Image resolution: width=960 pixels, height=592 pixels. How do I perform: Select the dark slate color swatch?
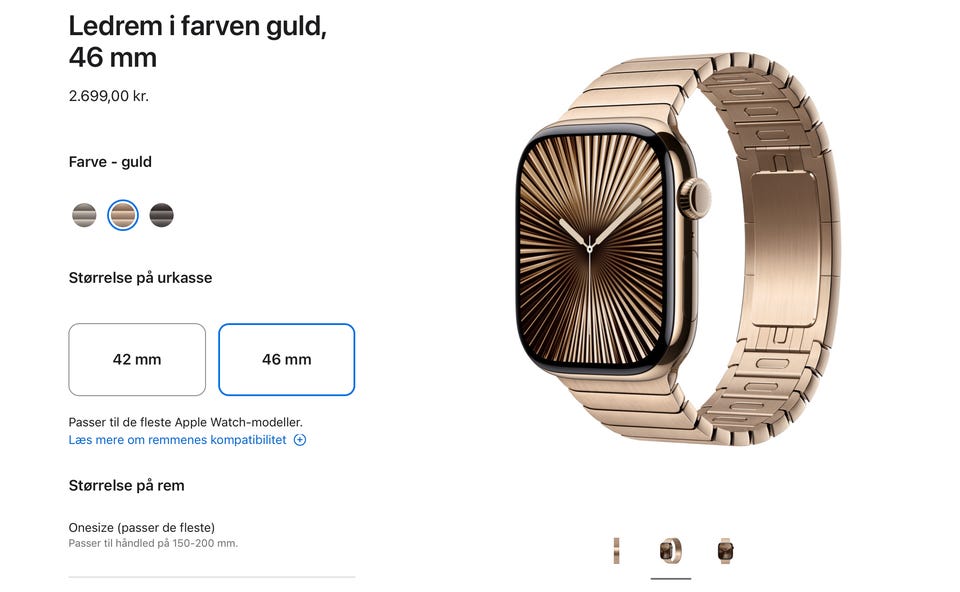(162, 215)
